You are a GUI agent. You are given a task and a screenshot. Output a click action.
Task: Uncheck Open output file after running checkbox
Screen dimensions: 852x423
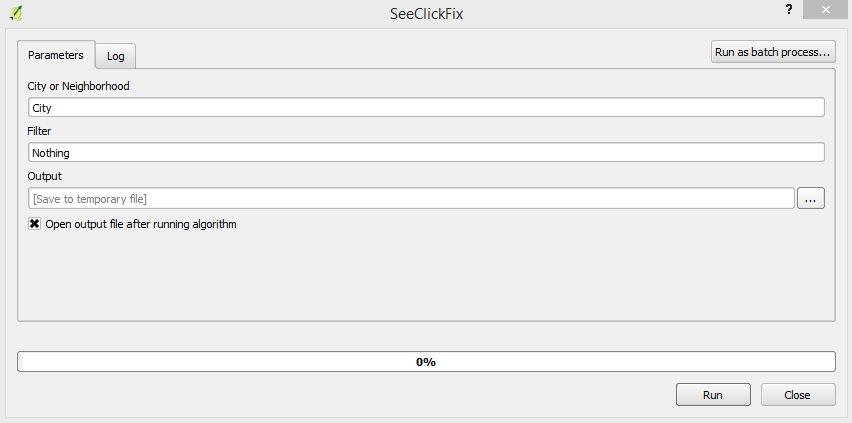(x=35, y=224)
